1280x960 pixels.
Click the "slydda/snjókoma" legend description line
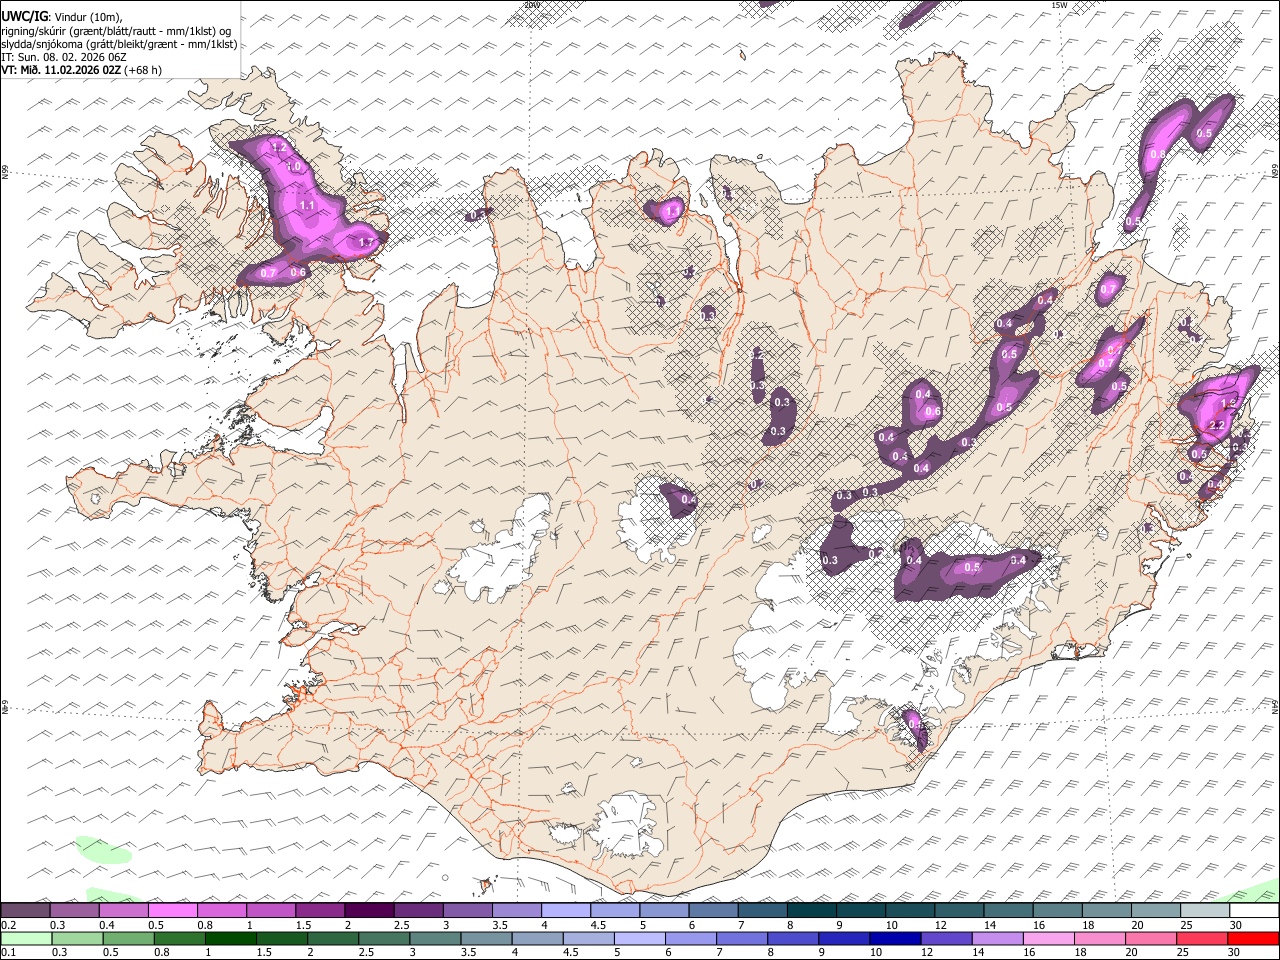point(120,44)
